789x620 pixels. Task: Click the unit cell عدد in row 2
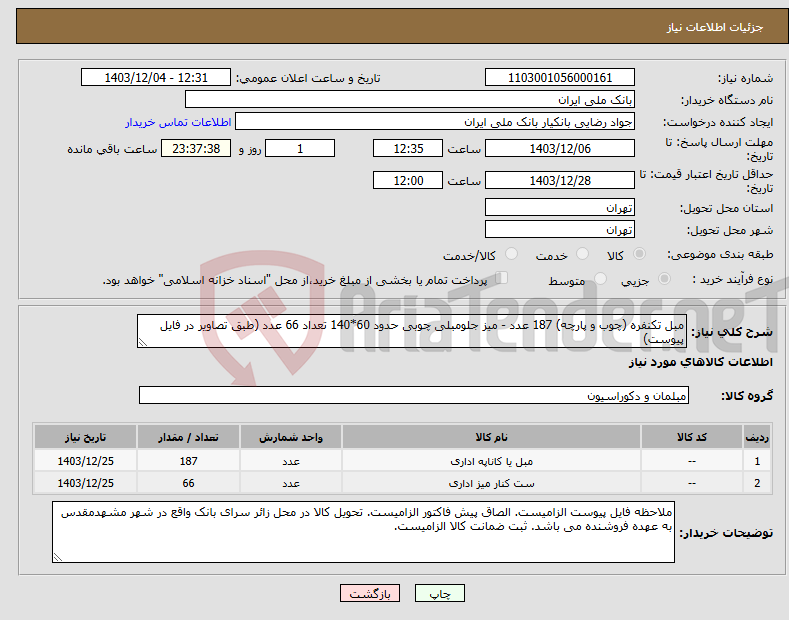point(291,483)
